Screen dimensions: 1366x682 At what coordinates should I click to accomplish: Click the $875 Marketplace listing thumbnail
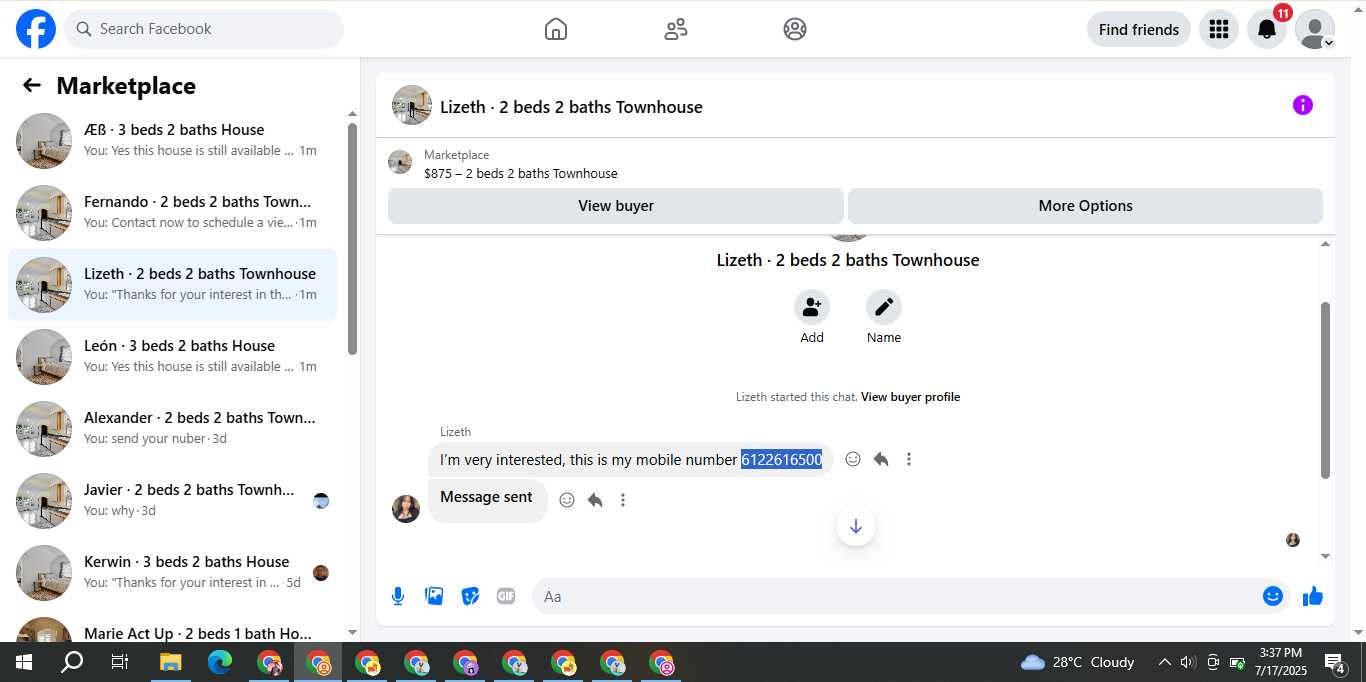(400, 162)
